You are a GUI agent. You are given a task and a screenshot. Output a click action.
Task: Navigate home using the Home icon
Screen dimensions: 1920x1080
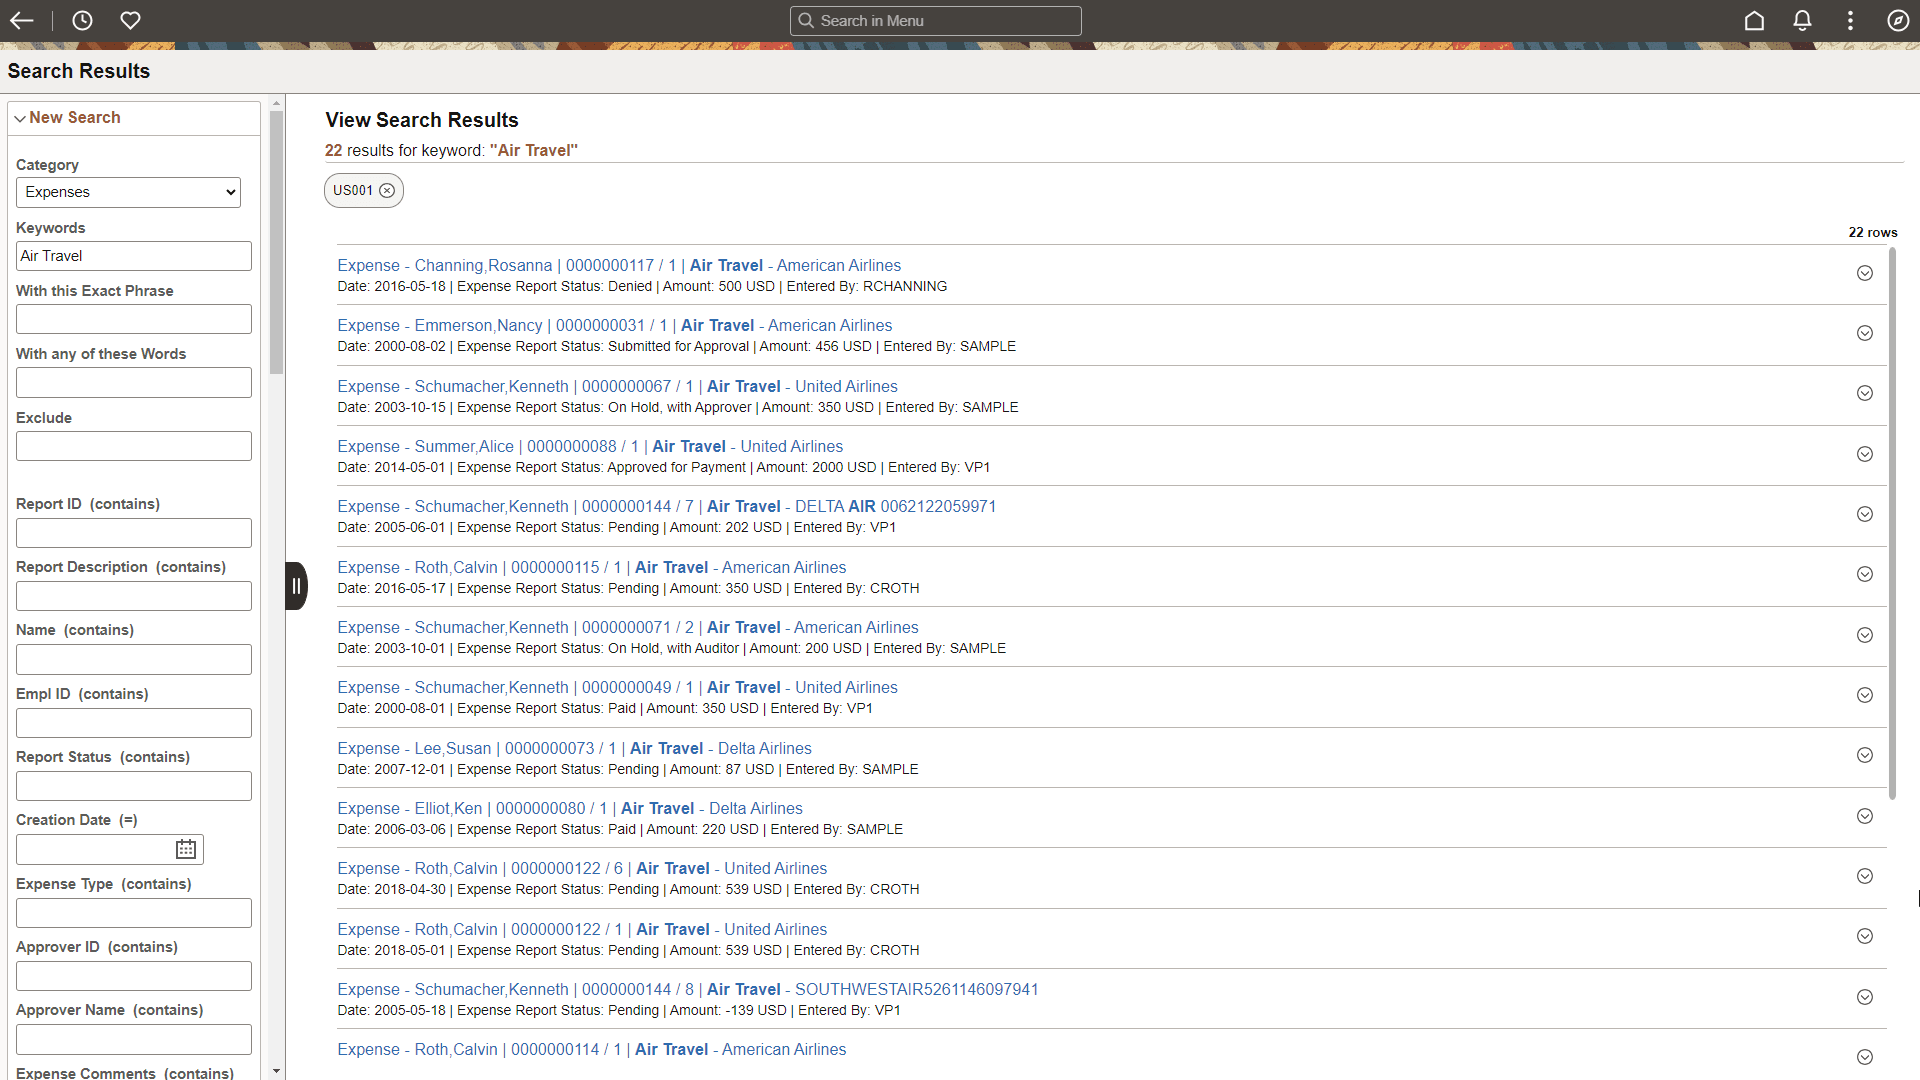tap(1755, 20)
